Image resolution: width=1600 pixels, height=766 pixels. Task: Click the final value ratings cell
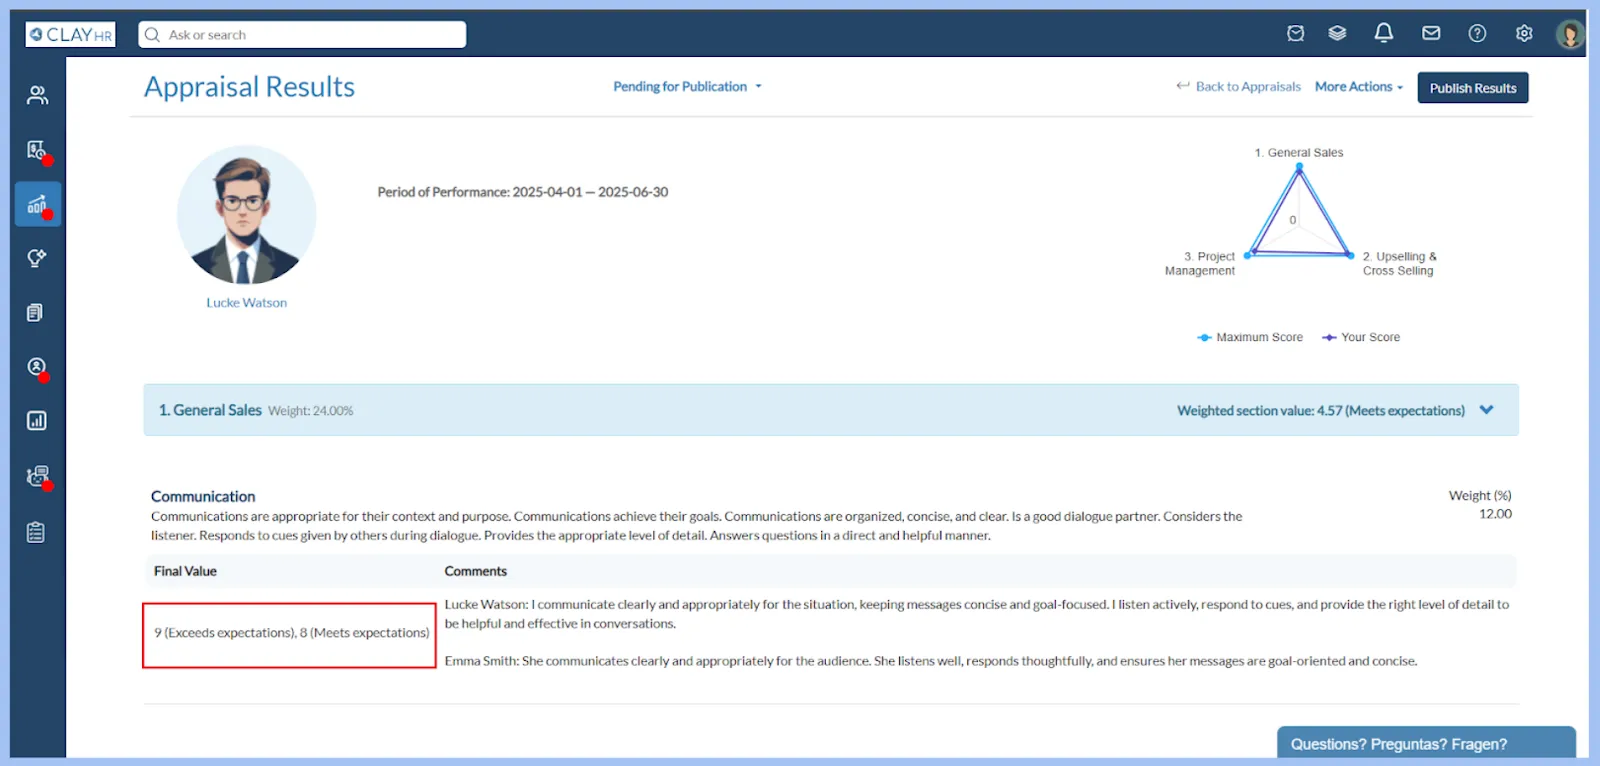pos(290,634)
